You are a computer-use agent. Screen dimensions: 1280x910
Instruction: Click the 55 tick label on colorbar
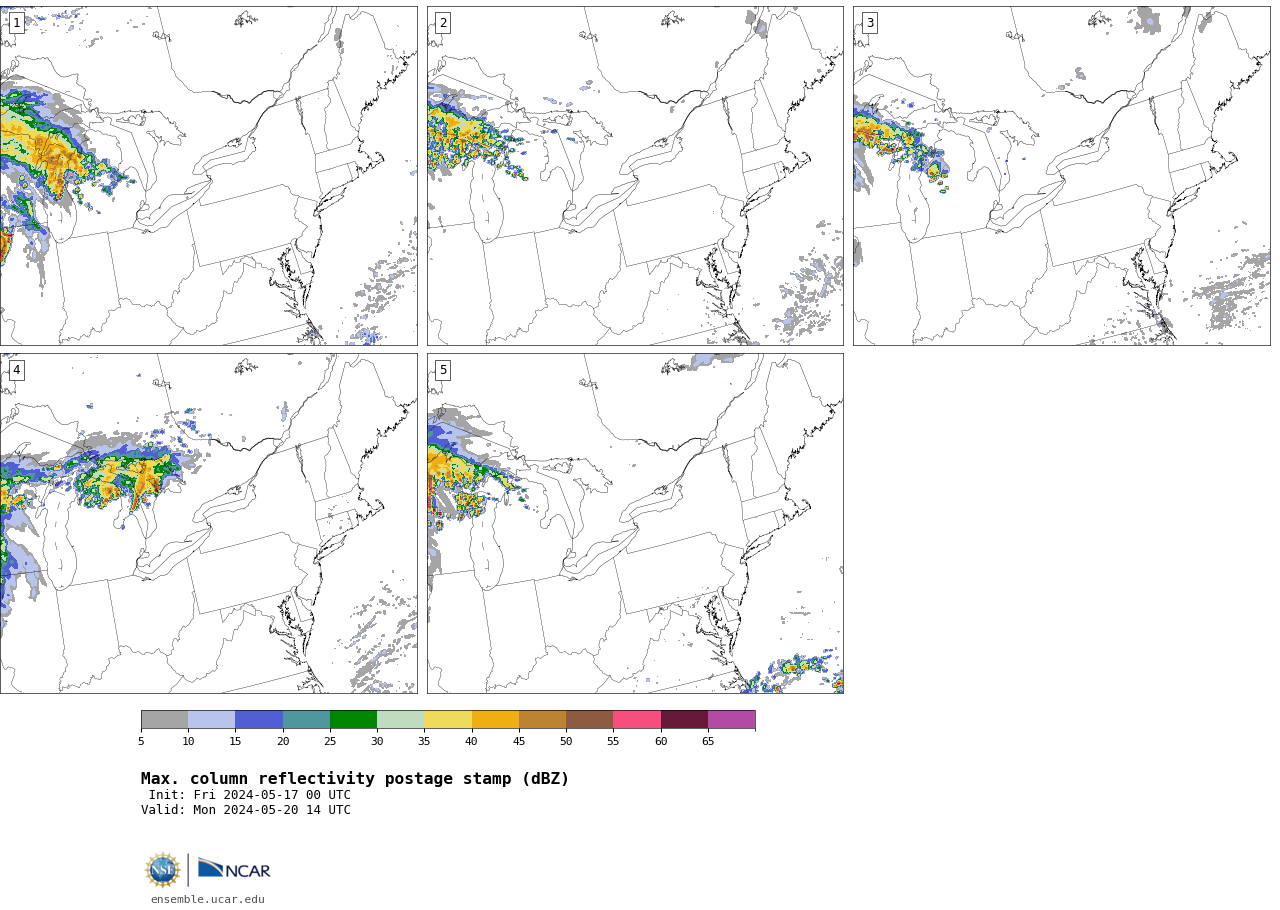(x=613, y=742)
